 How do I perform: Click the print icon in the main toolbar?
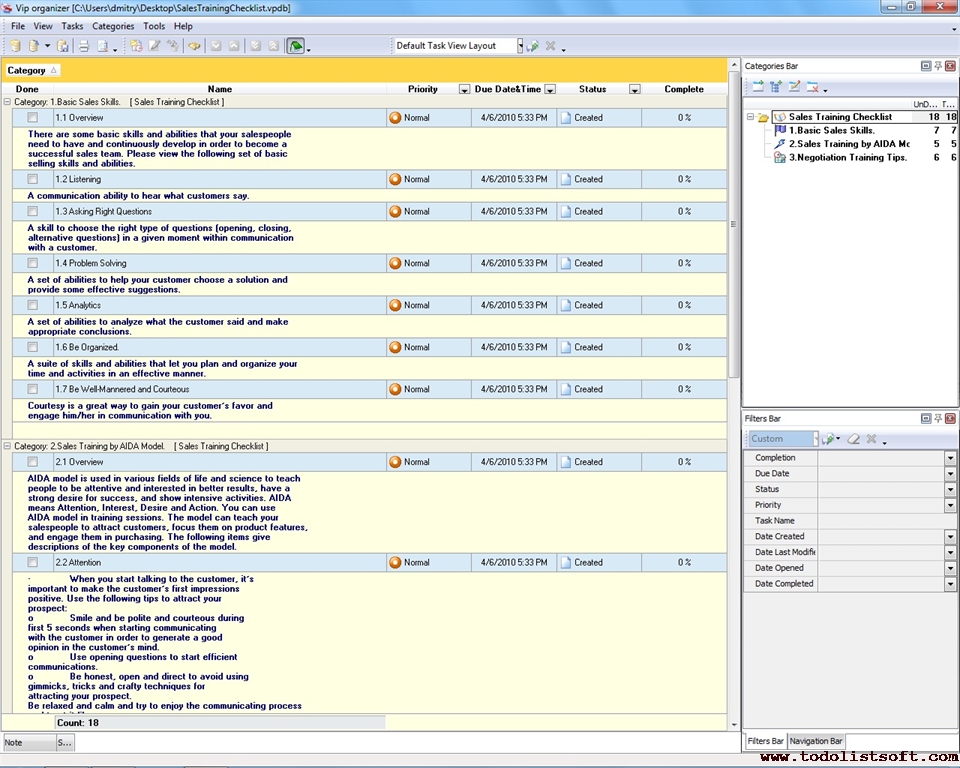click(84, 46)
